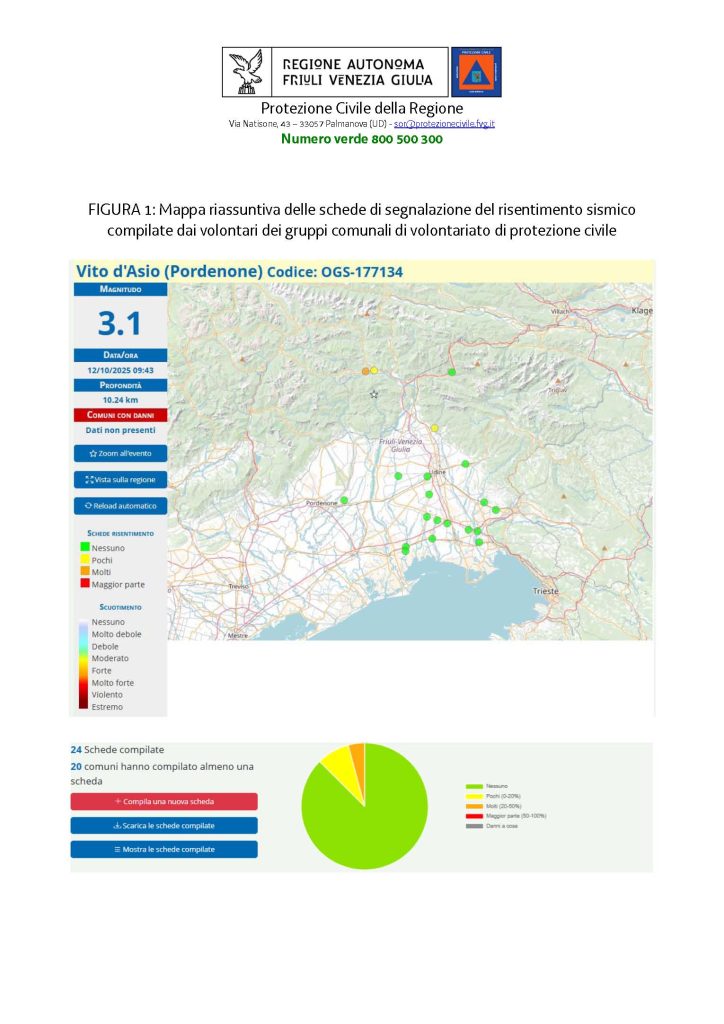Click the Protezione Civile badge logo
The image size is (724, 1024).
click(476, 72)
